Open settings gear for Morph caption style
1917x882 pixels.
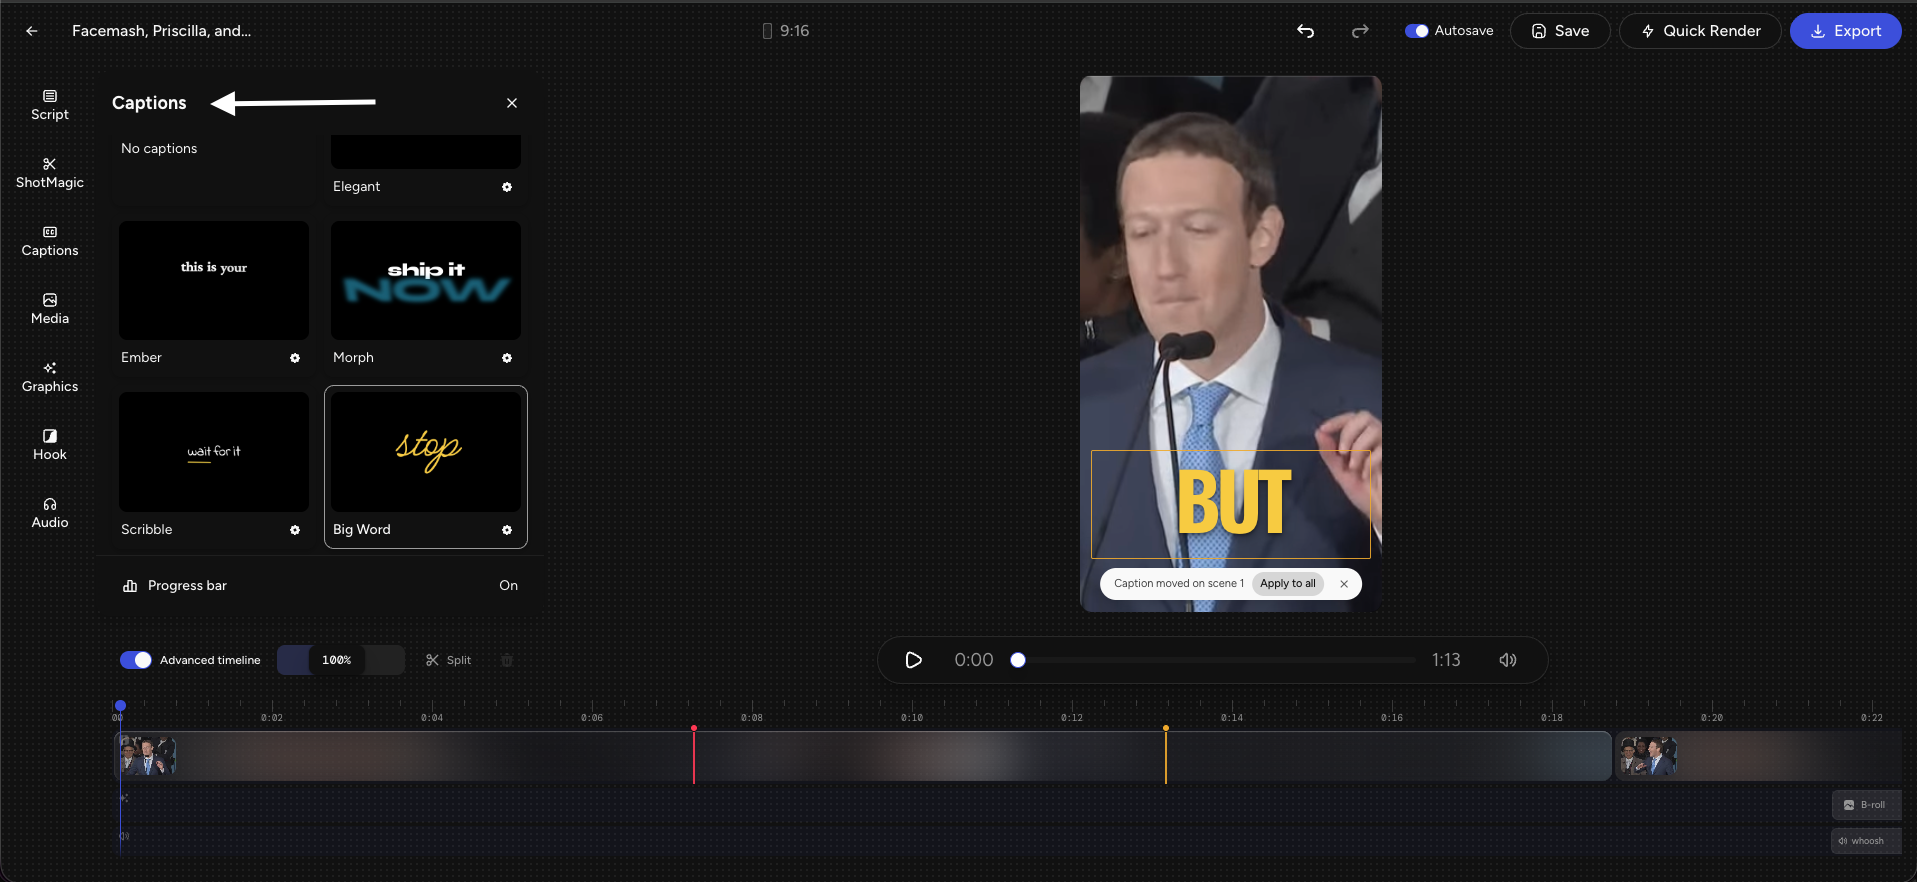(x=507, y=358)
